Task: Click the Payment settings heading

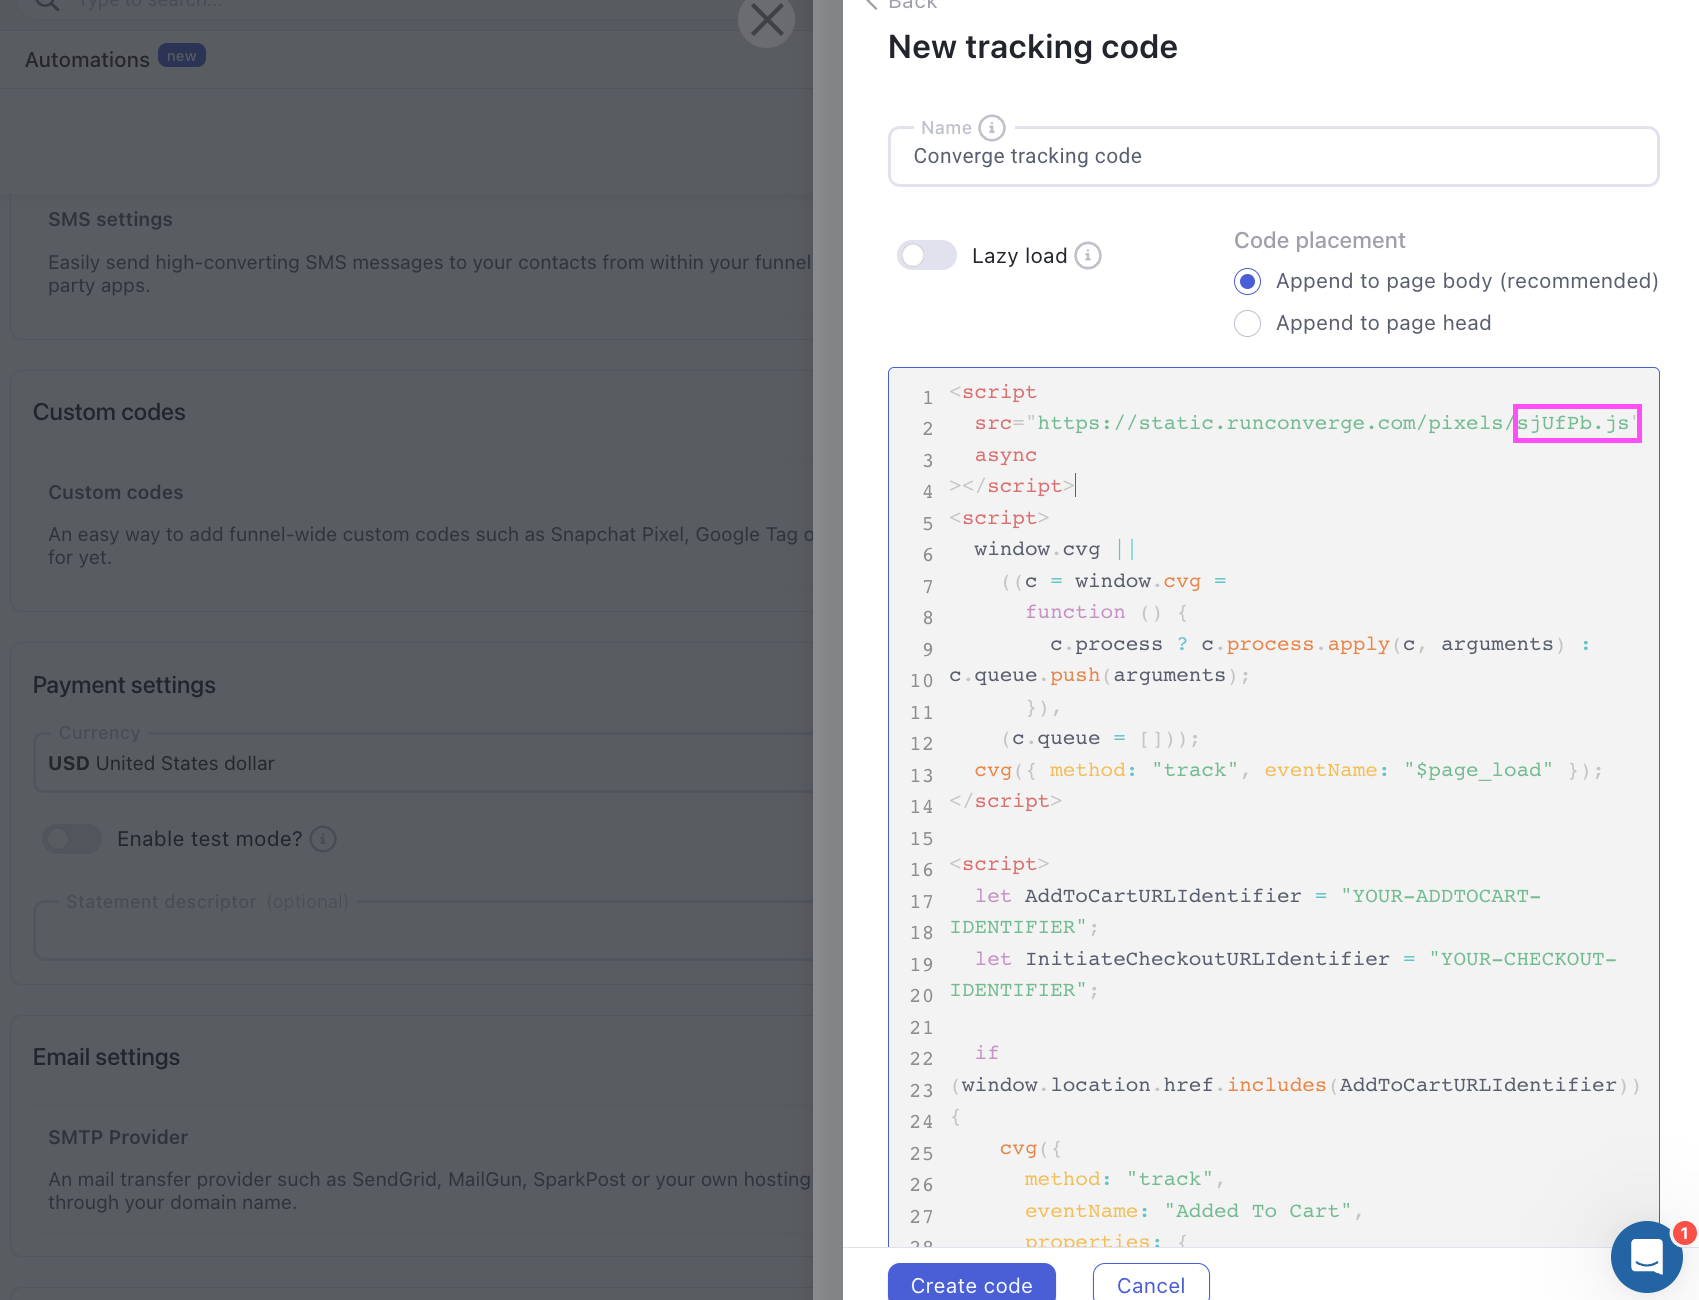Action: click(x=124, y=685)
